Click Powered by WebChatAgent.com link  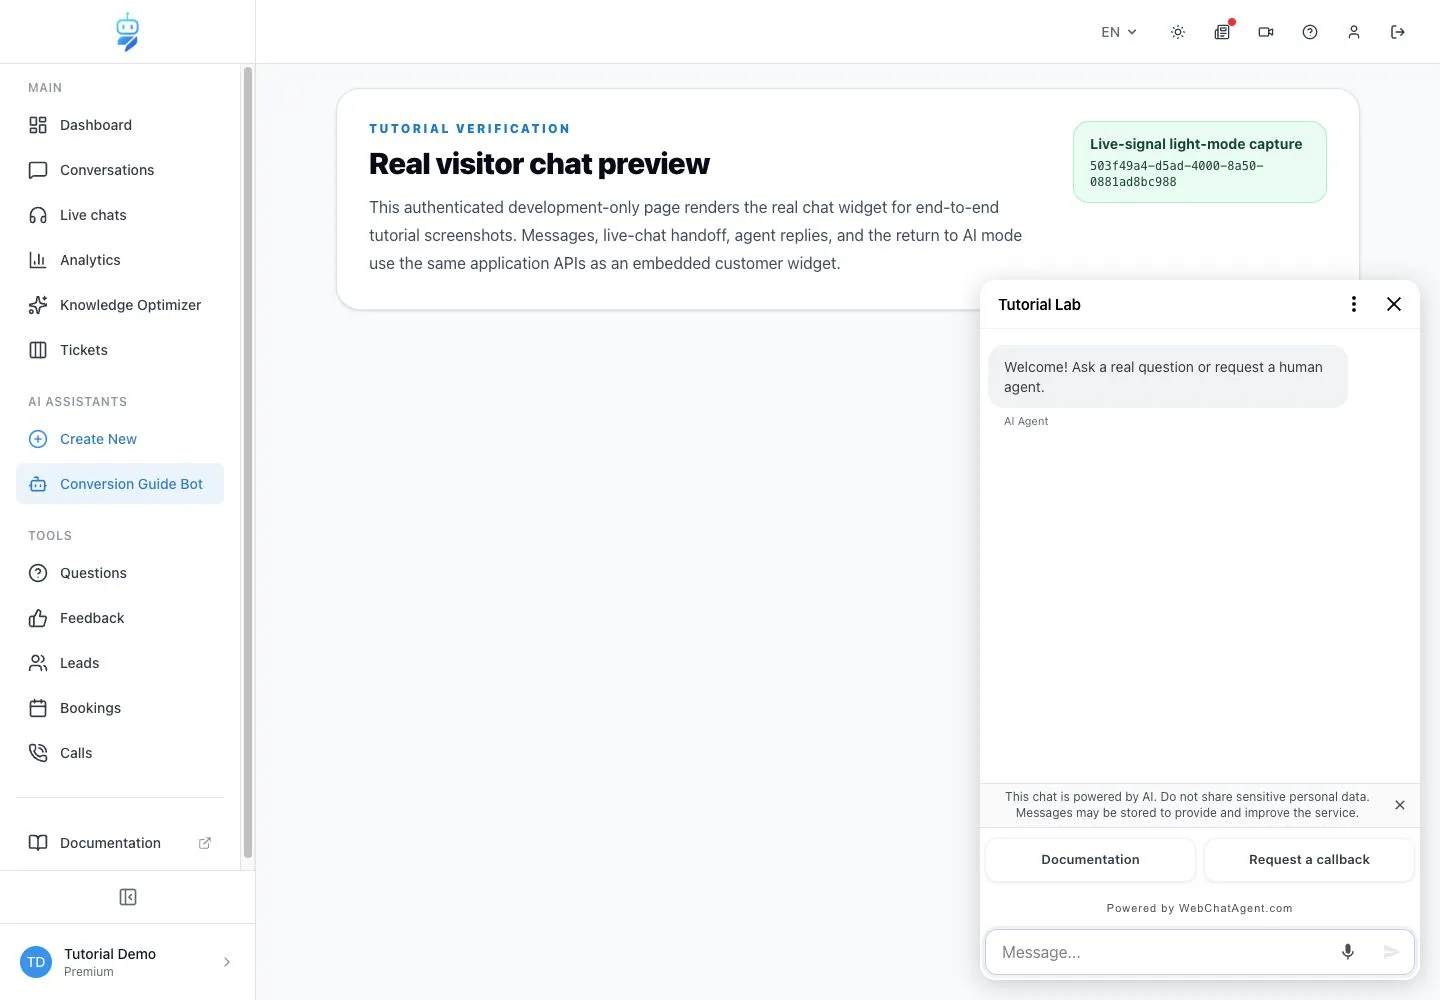[1199, 908]
